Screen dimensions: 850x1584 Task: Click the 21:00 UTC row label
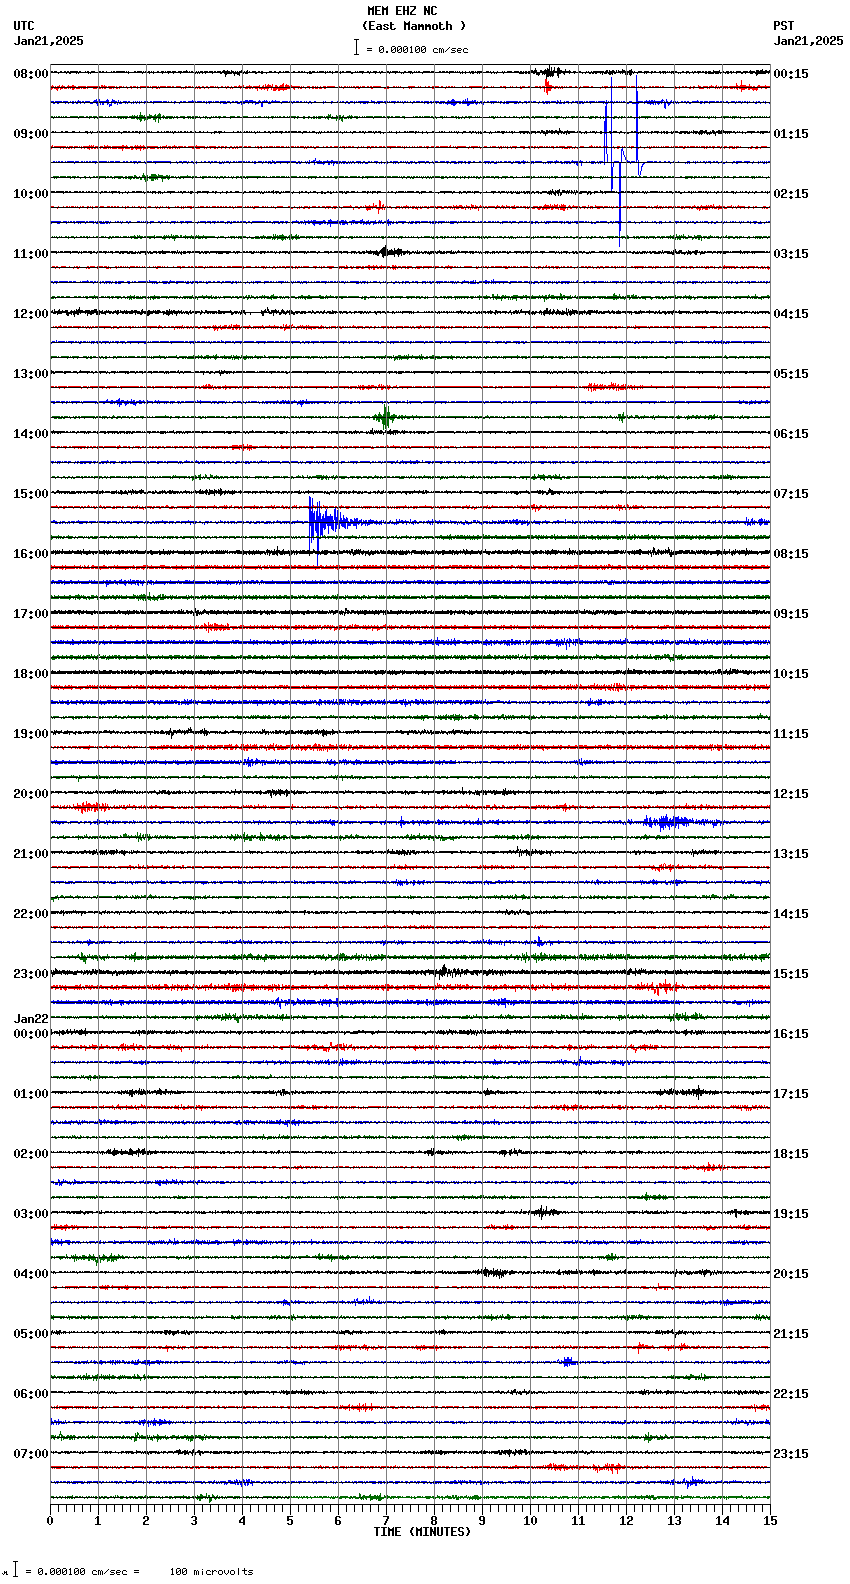pyautogui.click(x=31, y=854)
